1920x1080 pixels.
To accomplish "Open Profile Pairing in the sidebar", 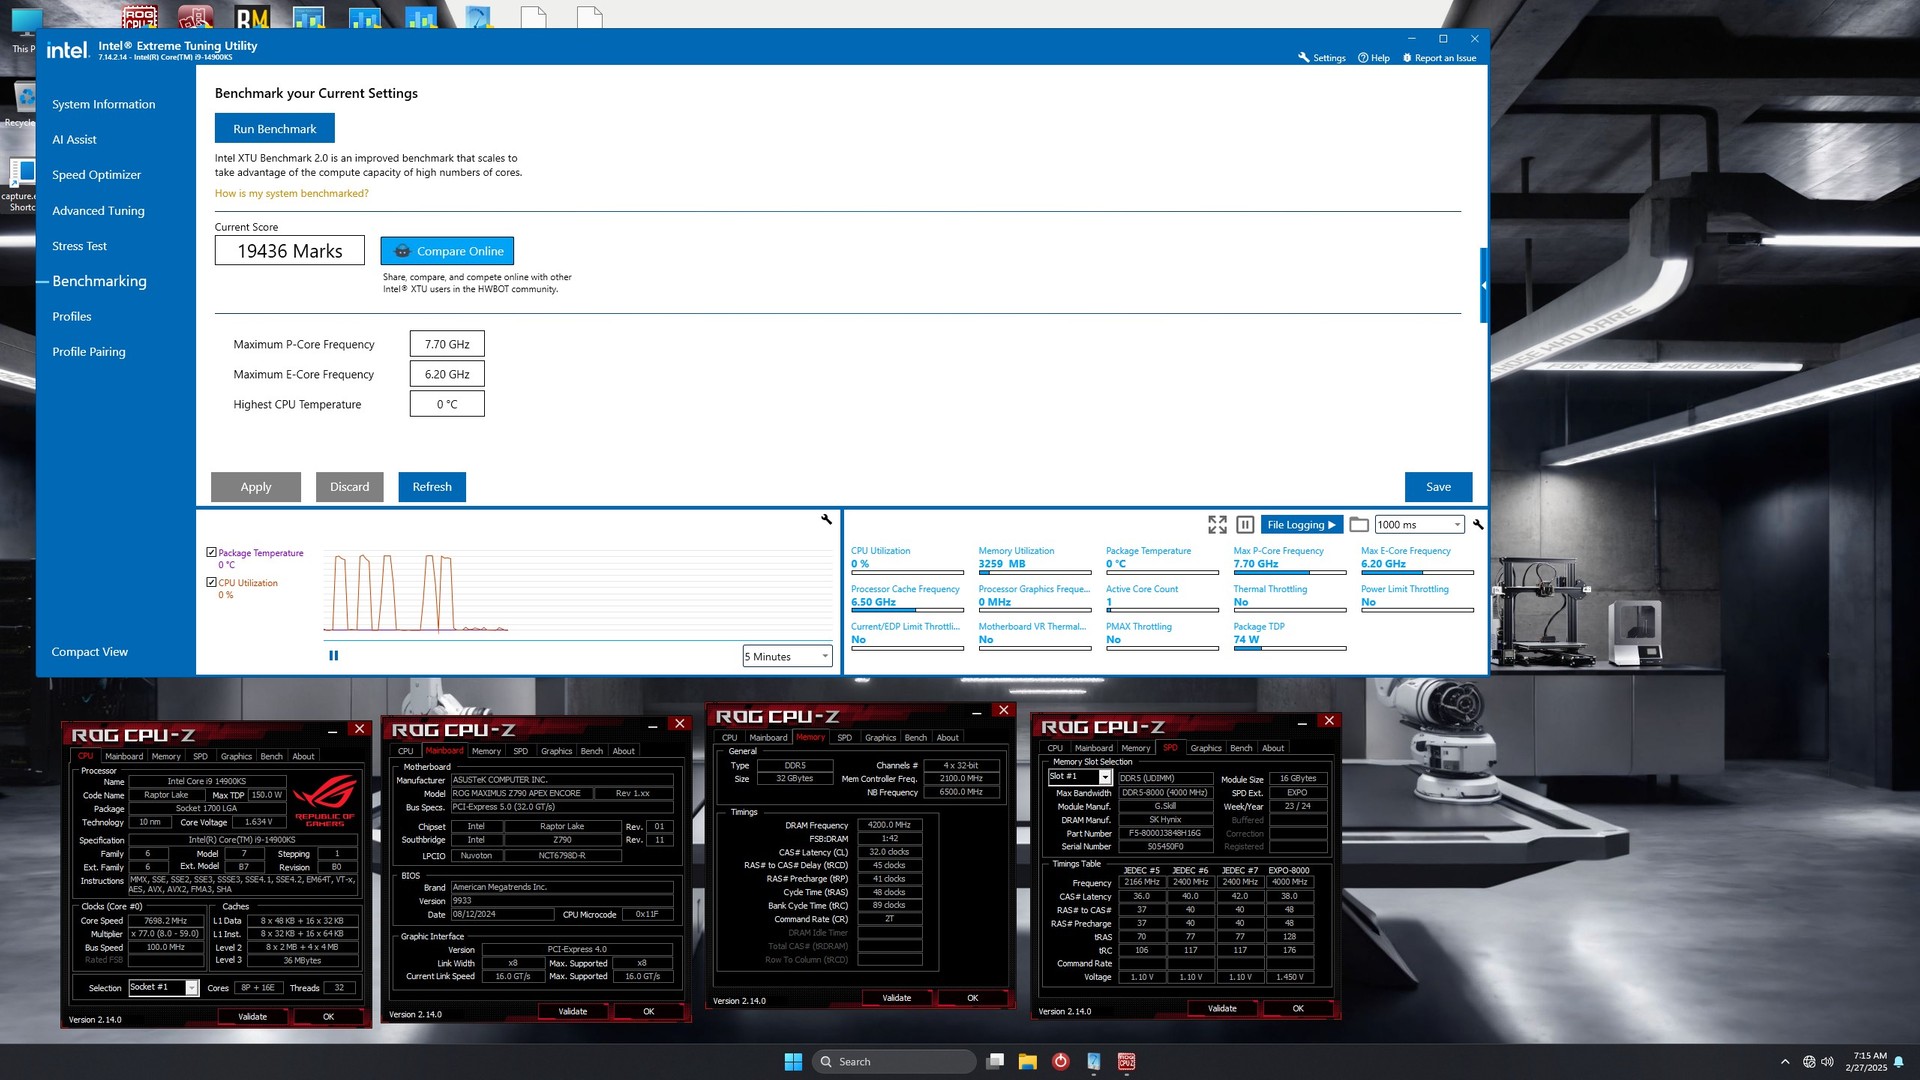I will click(88, 352).
